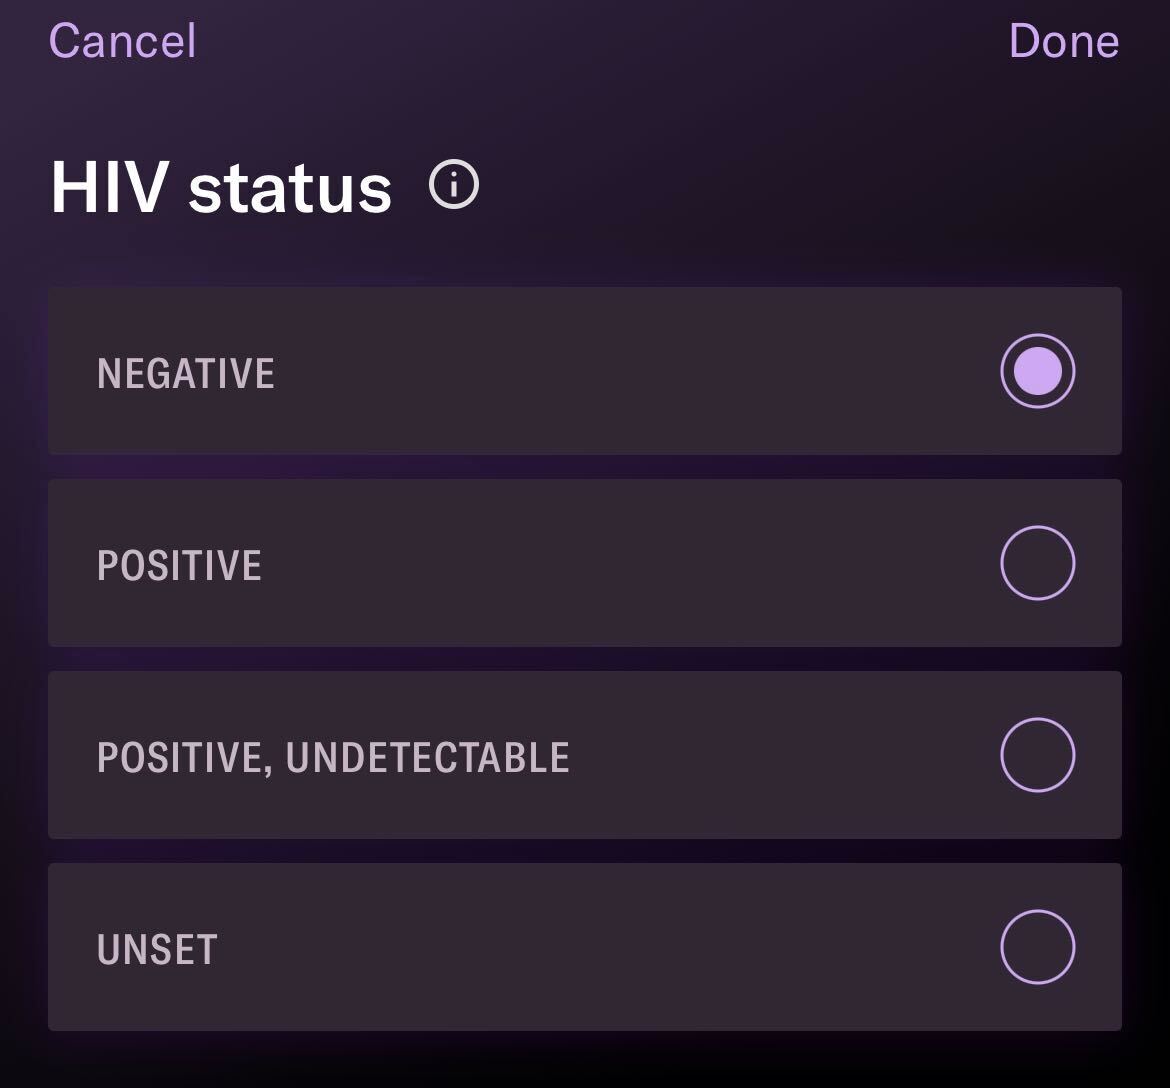
Task: Tap the HIV status heading text
Action: (x=221, y=187)
